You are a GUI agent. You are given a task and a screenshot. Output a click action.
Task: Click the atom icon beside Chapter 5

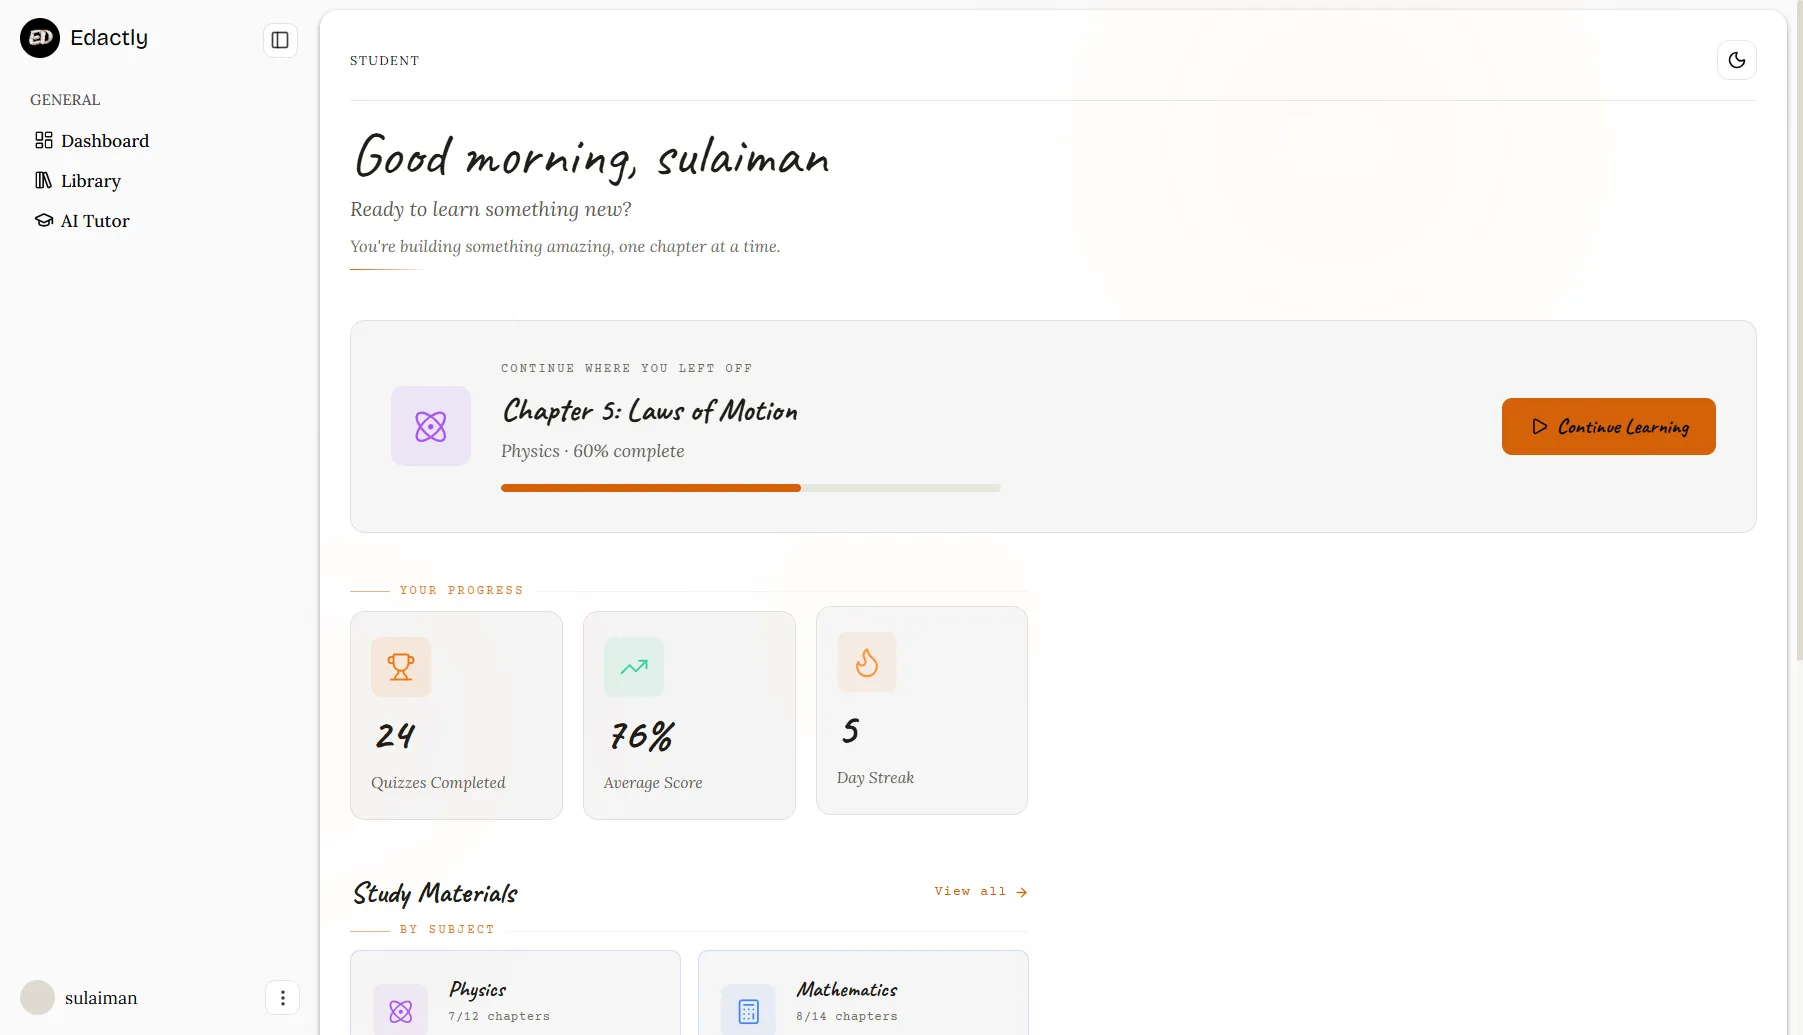pos(431,426)
